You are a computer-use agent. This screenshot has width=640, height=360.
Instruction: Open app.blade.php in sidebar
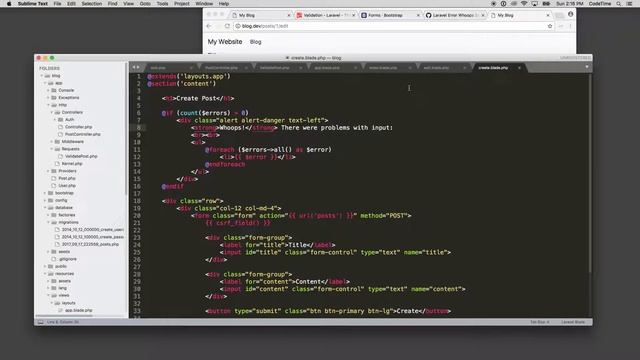coord(78,310)
